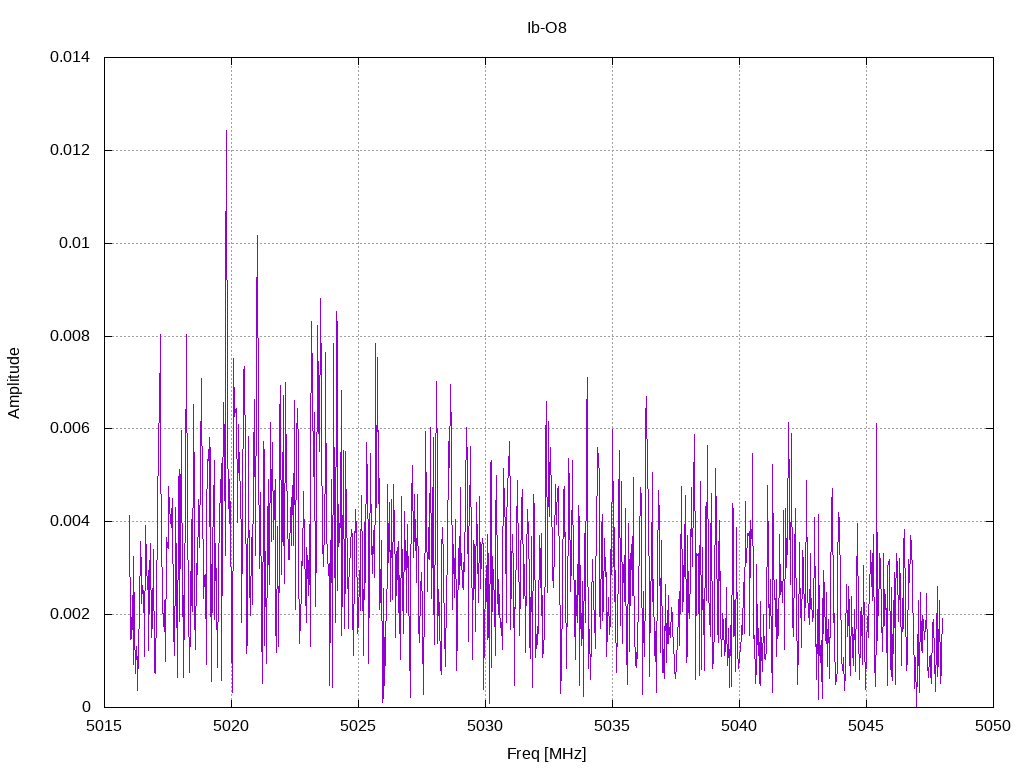Click the tallest spectrum peak near 5020 MHz
Viewport: 1024px width, 768px height.
point(227,132)
